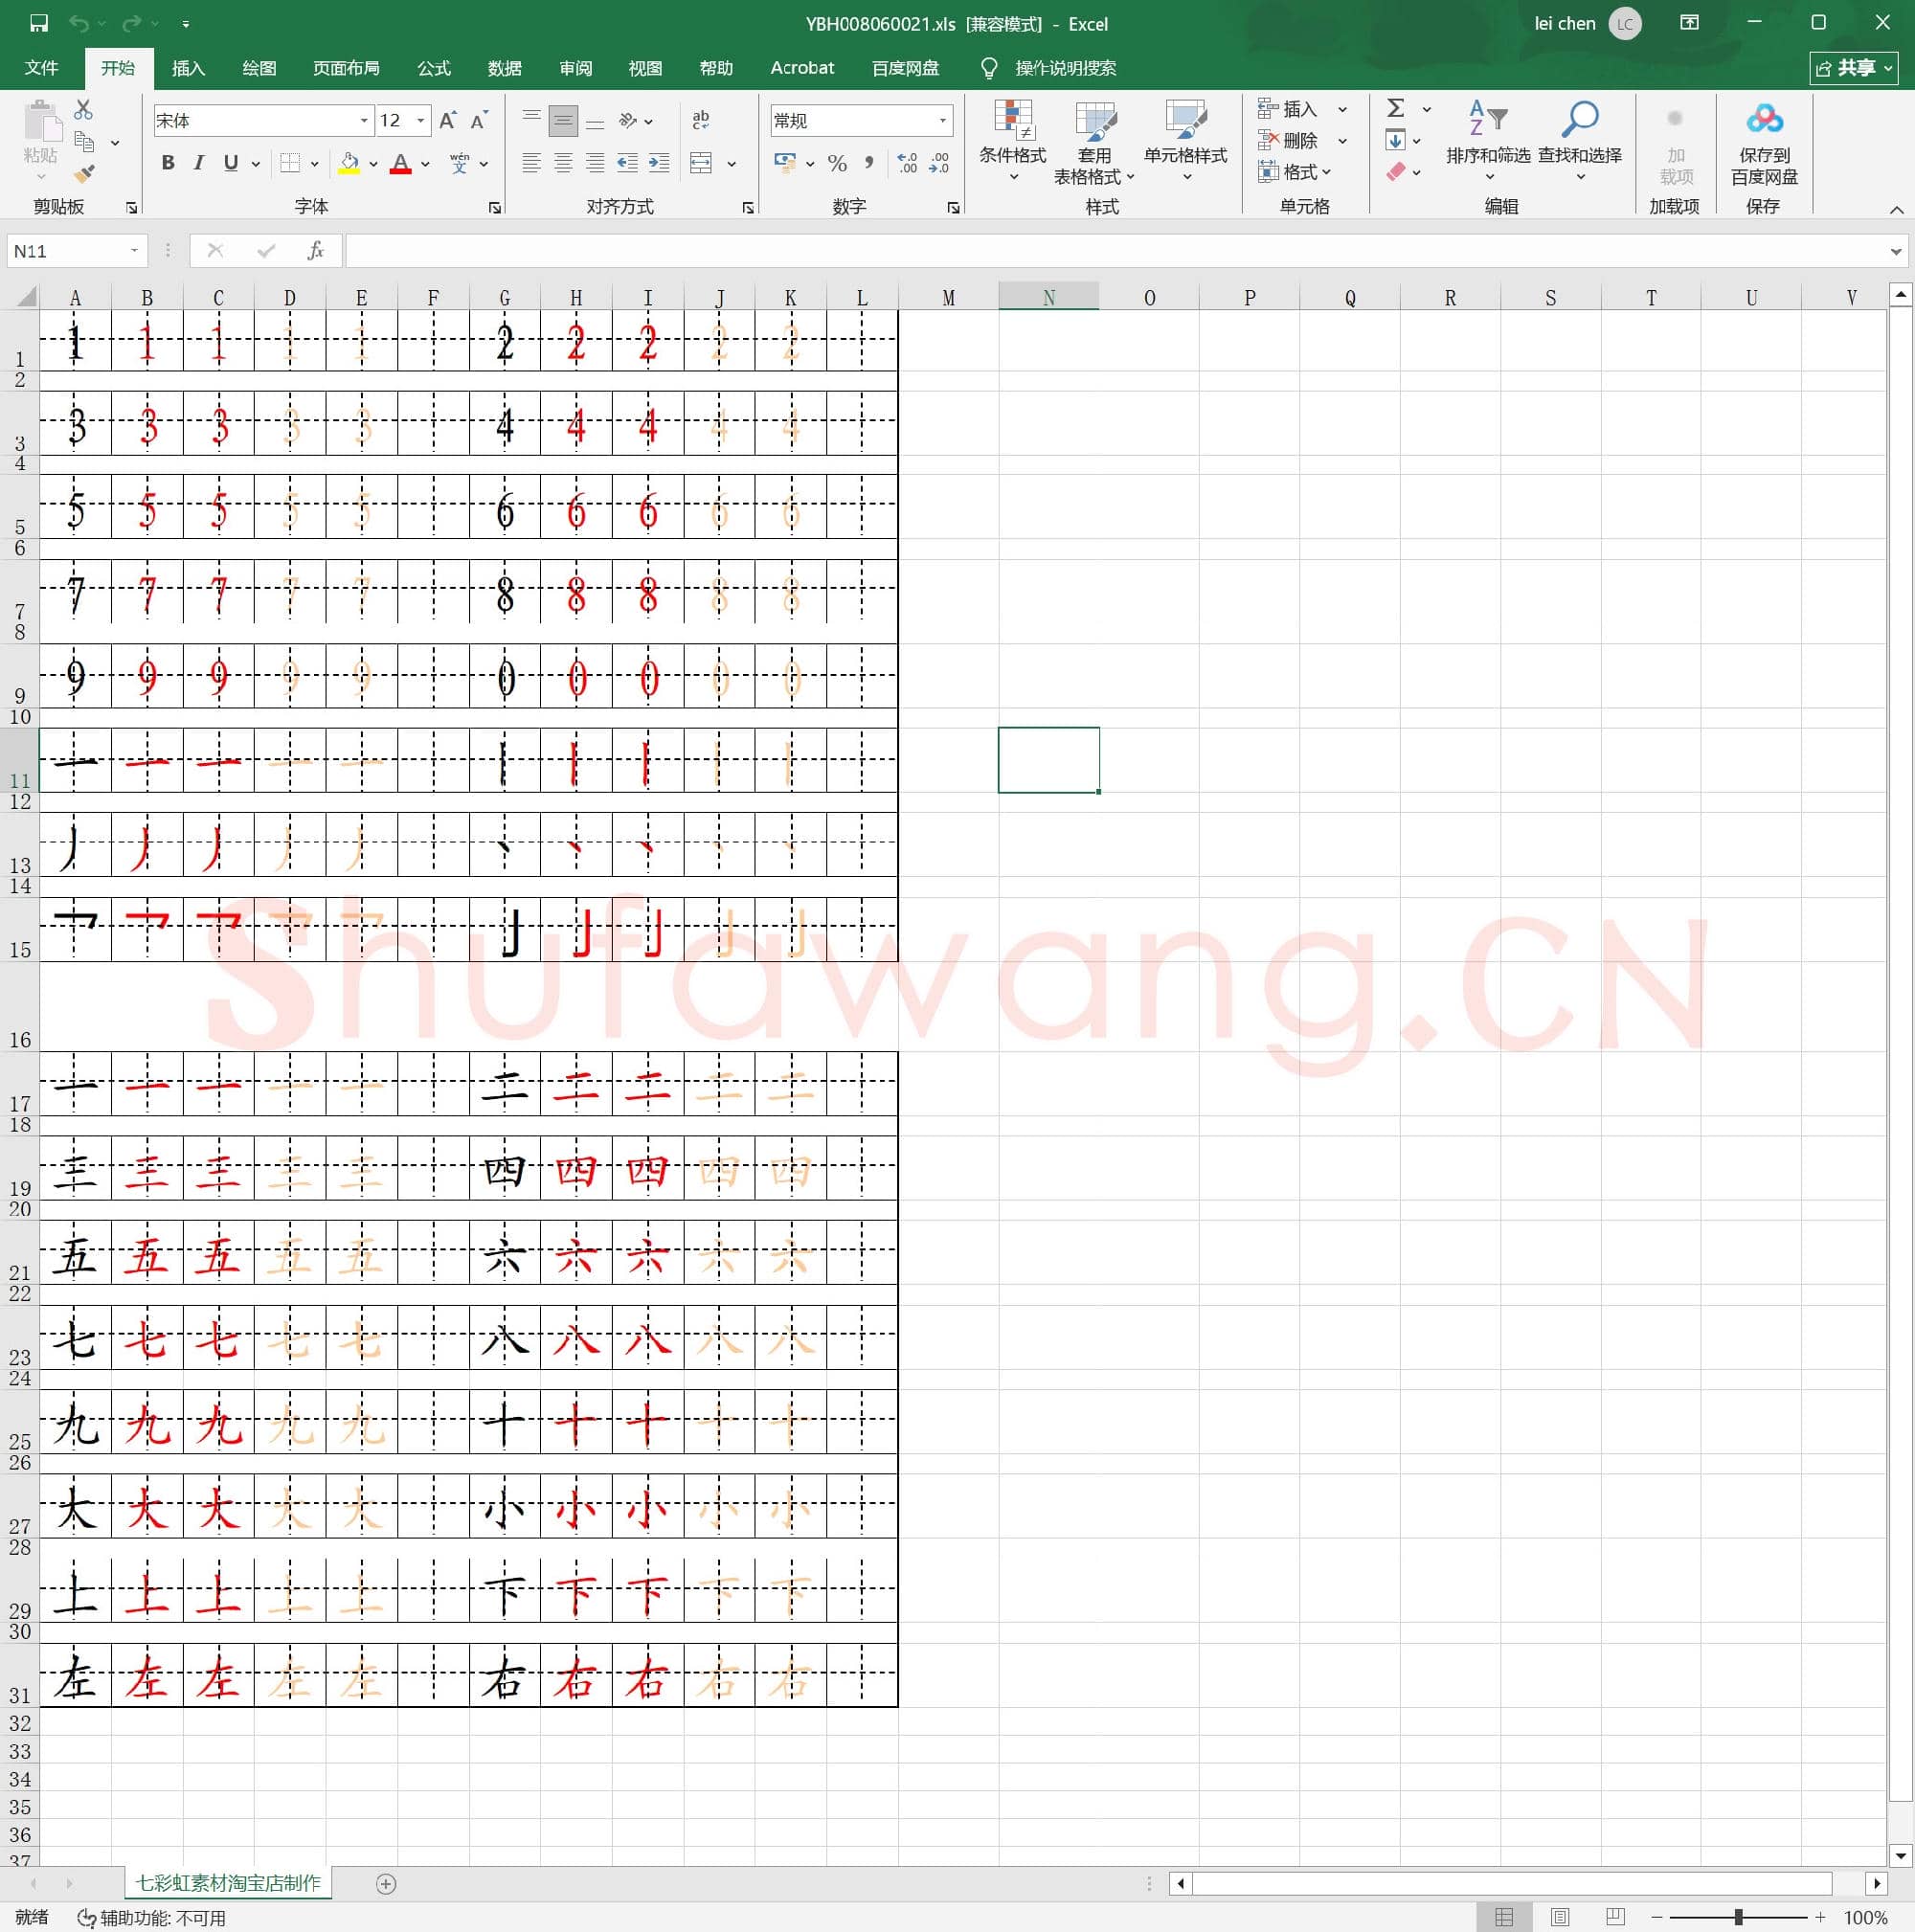Use 查找和选择 find and select
This screenshot has width=1915, height=1932.
point(1578,140)
